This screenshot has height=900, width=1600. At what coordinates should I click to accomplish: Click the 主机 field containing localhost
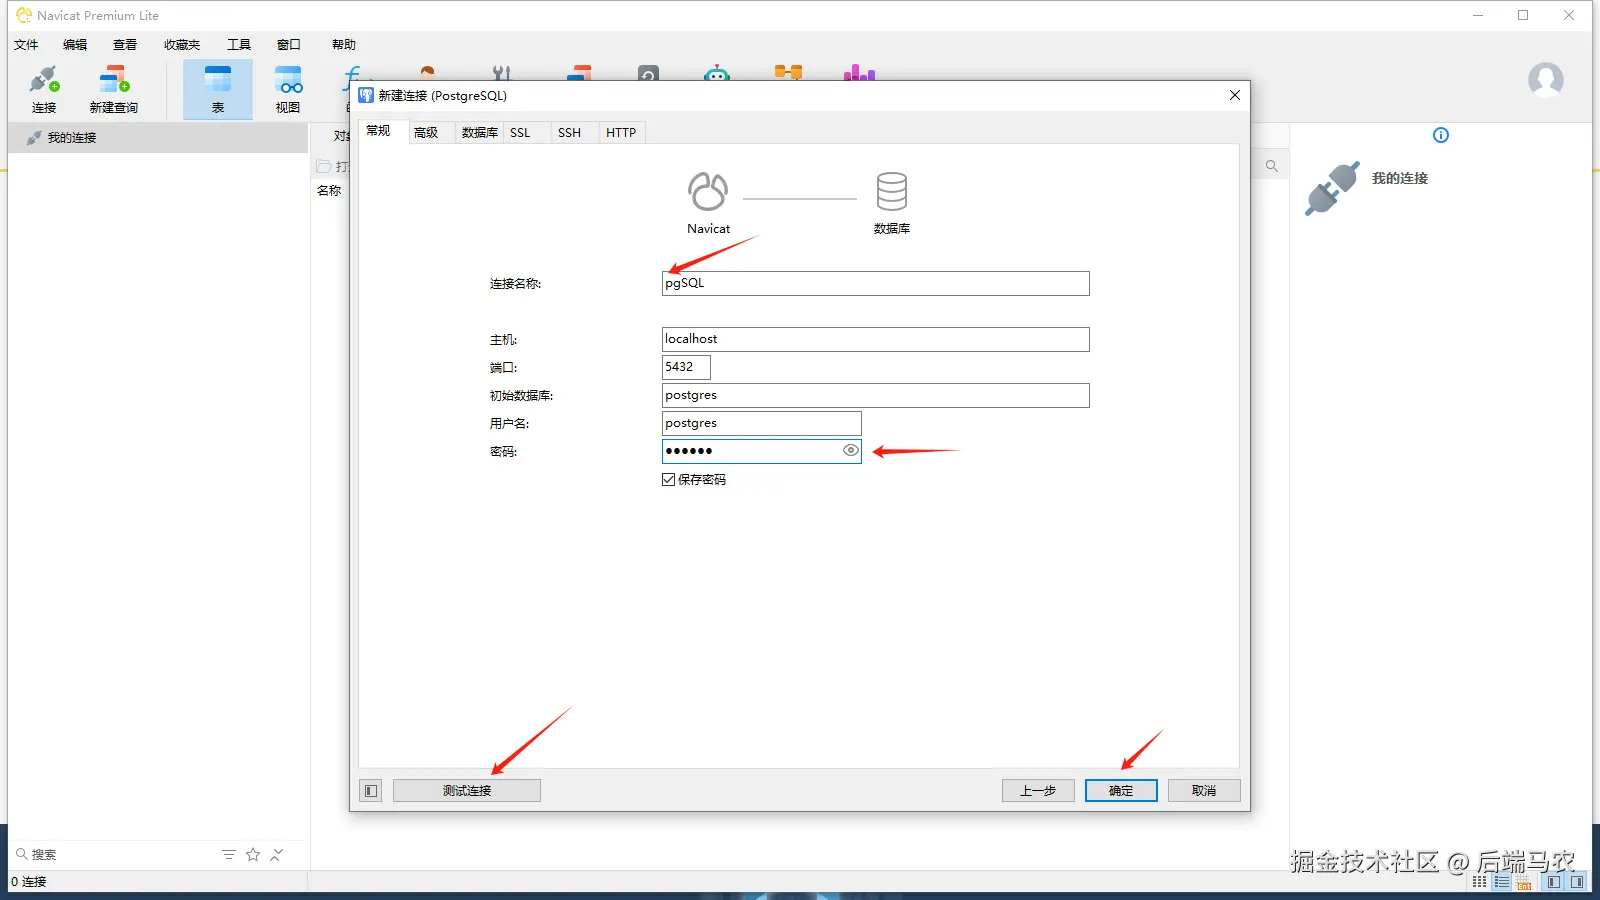point(875,340)
